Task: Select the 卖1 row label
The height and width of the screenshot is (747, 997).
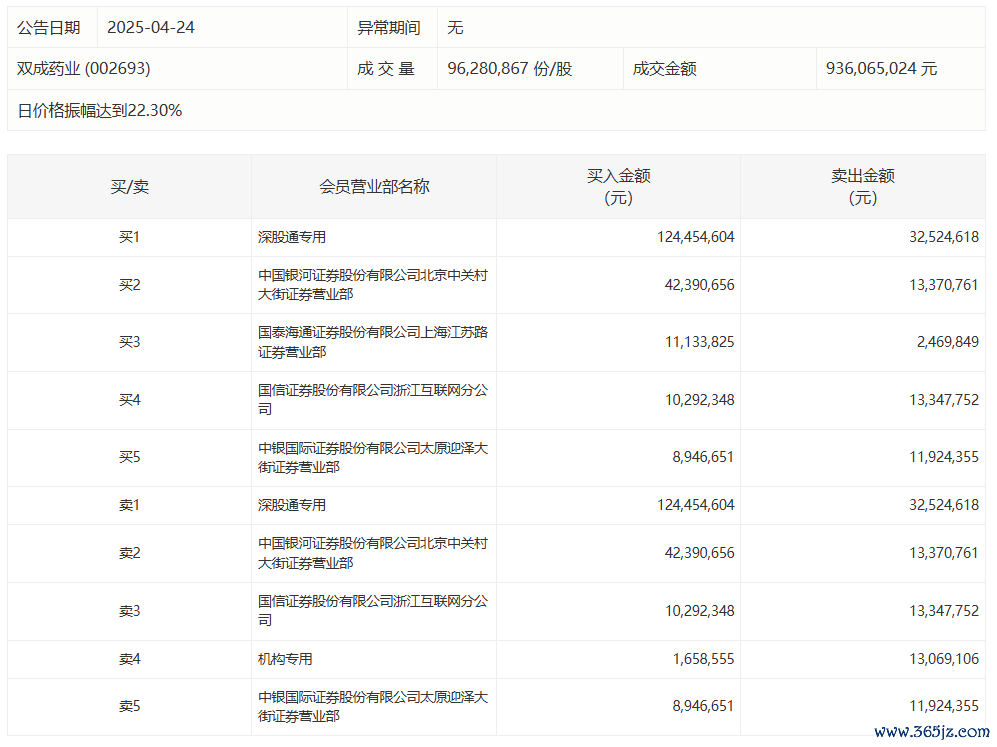Action: coord(130,505)
